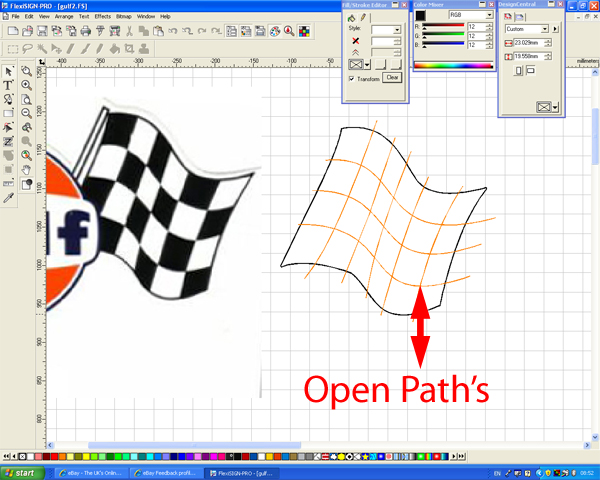Switch to eBay - The UK's Online taskbar item

point(90,473)
